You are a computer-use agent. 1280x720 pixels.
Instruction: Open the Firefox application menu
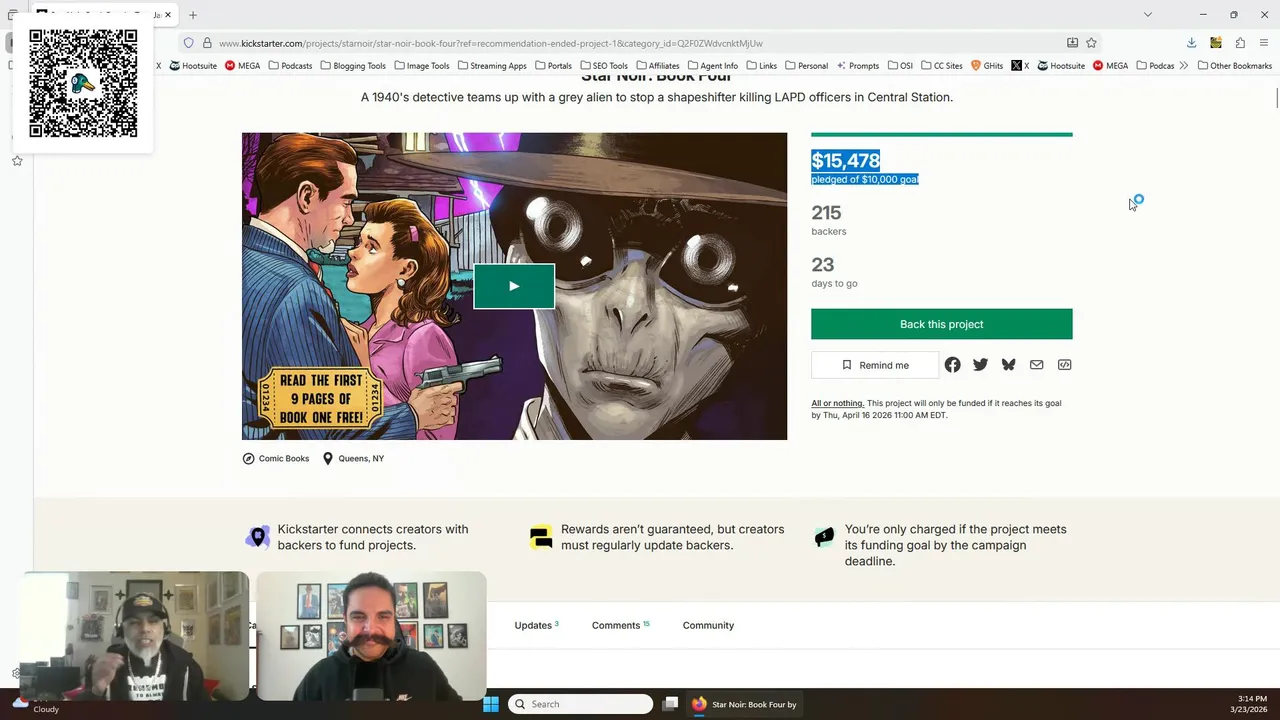click(x=1264, y=43)
